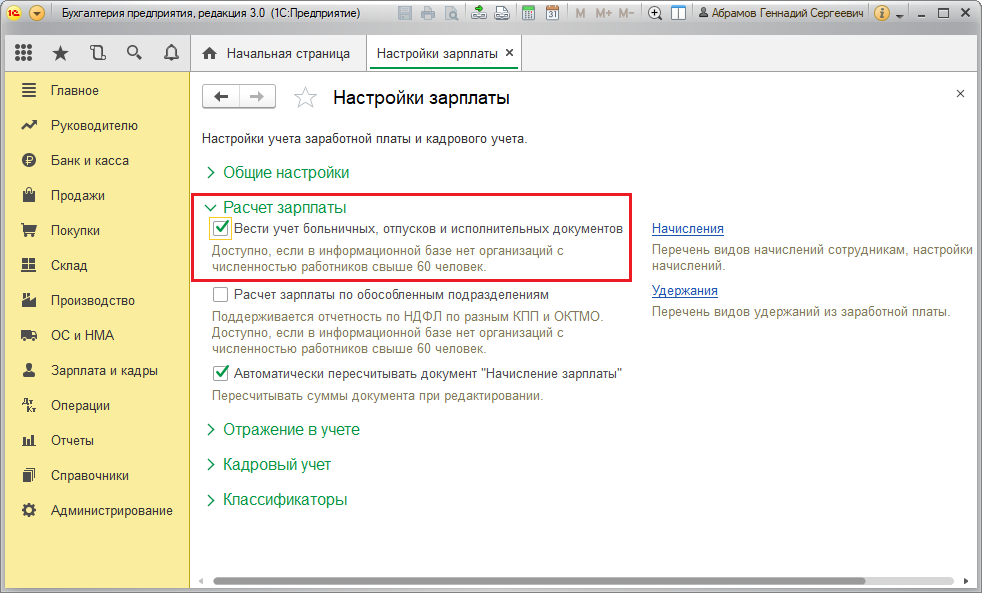This screenshot has height=593, width=982.
Task: Open history icon in top panel
Action: [x=98, y=53]
